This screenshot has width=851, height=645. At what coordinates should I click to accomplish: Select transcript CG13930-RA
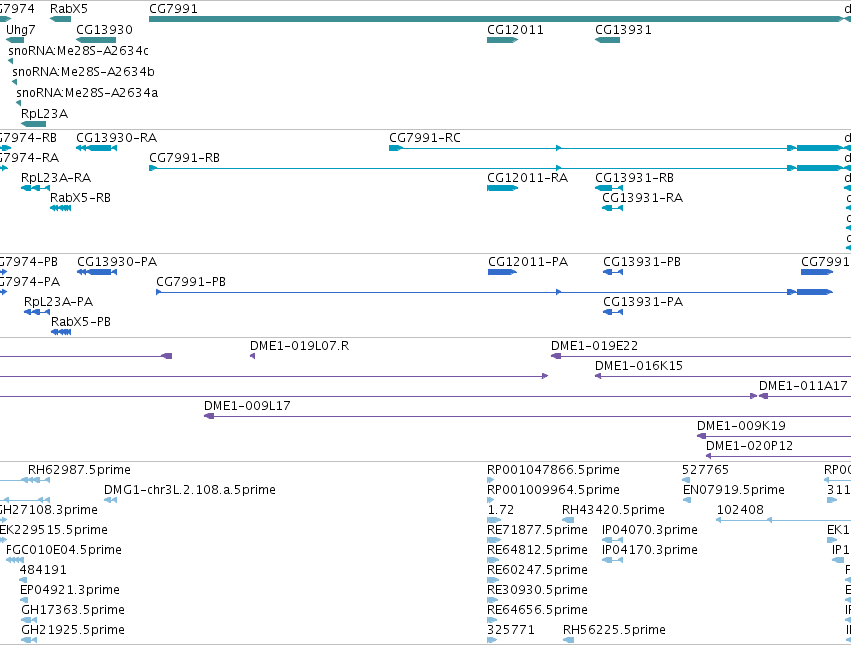click(97, 148)
